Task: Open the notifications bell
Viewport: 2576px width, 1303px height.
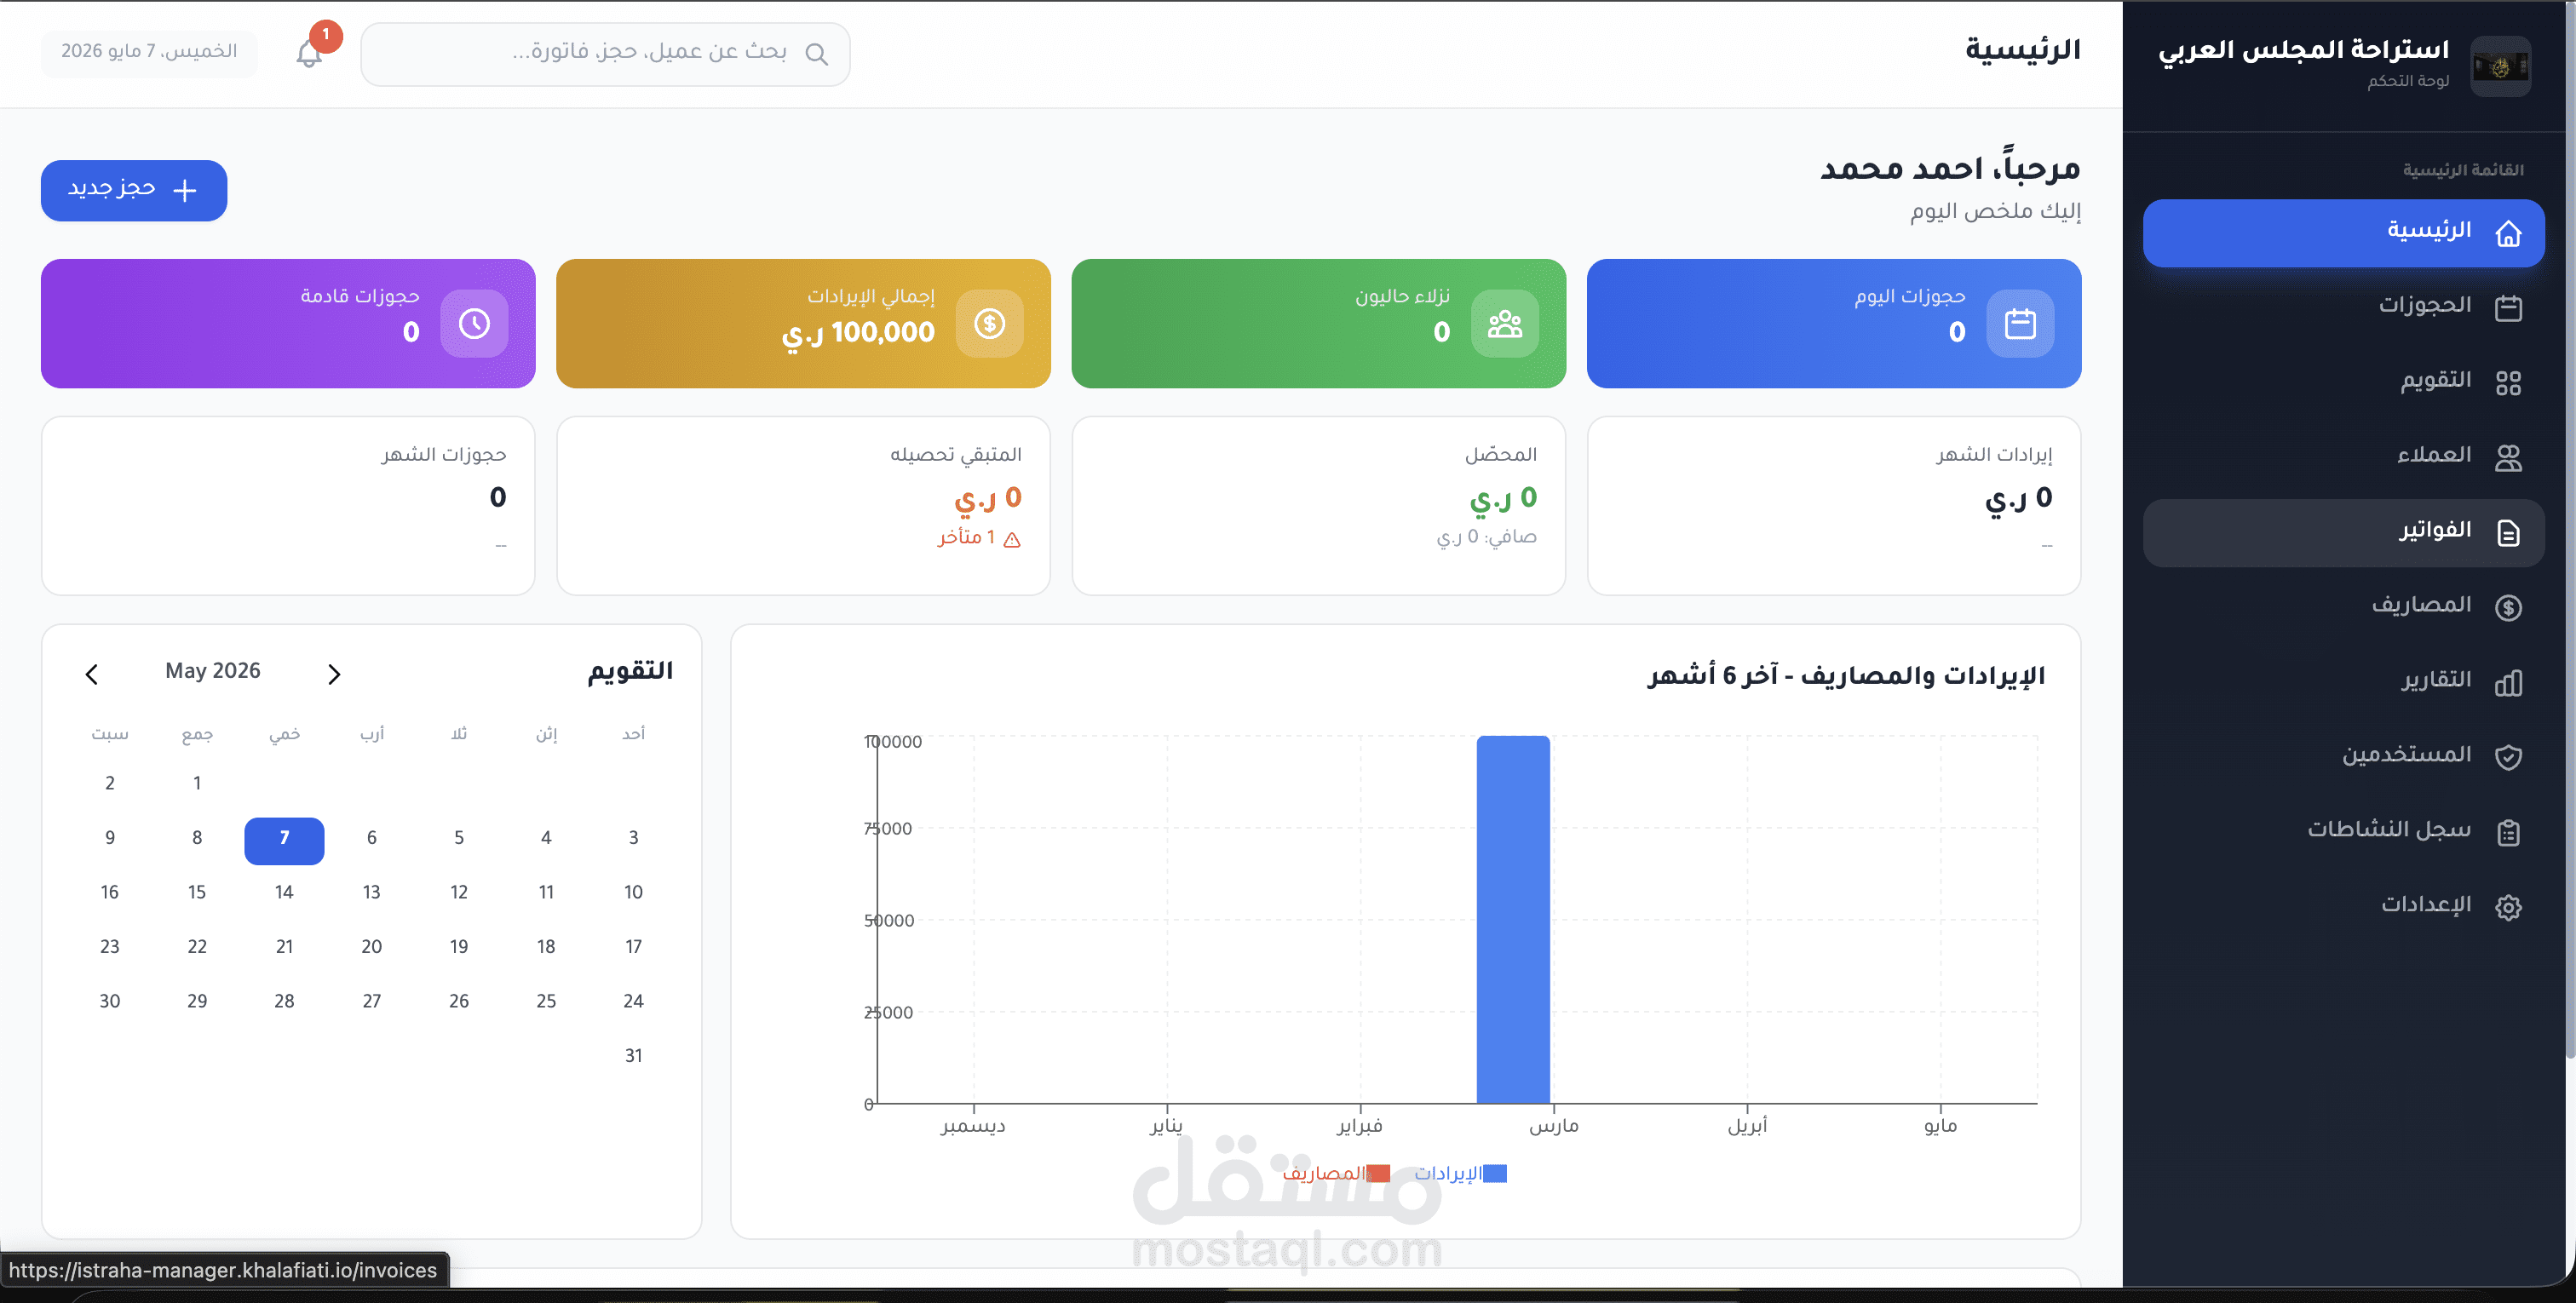Action: tap(309, 54)
